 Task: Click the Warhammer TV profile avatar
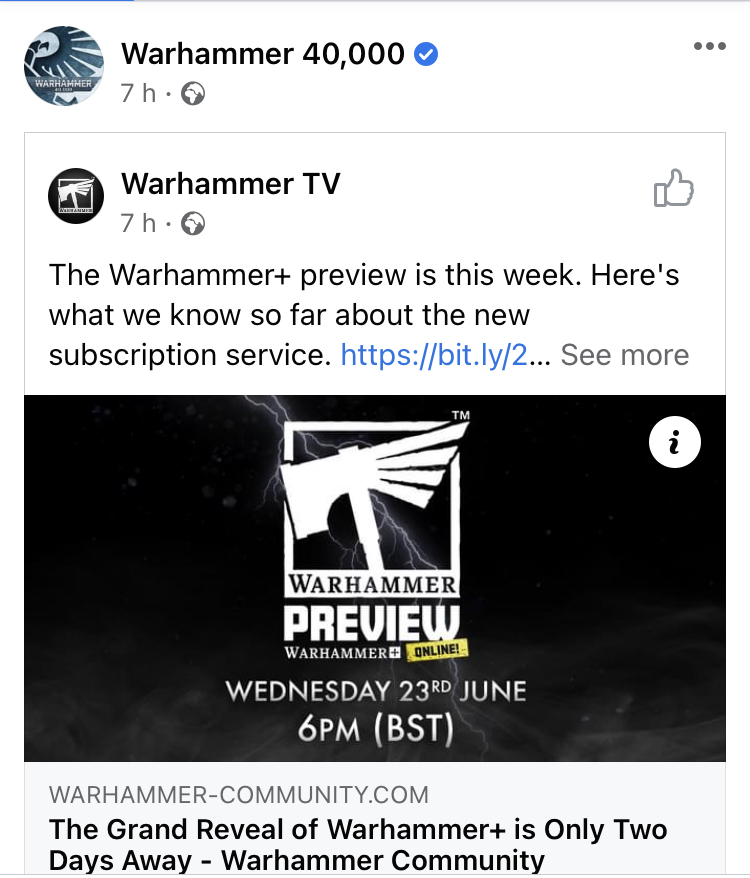pos(76,196)
